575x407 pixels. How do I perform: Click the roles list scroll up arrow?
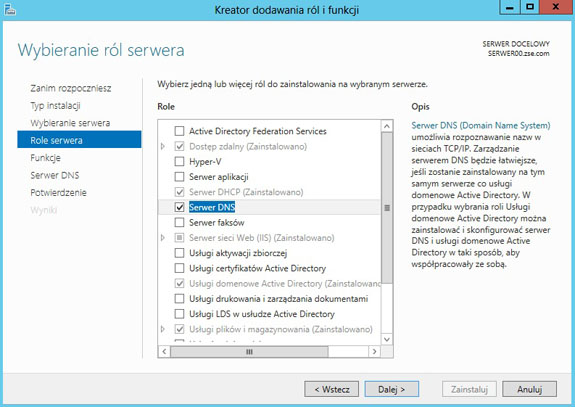pyautogui.click(x=387, y=126)
